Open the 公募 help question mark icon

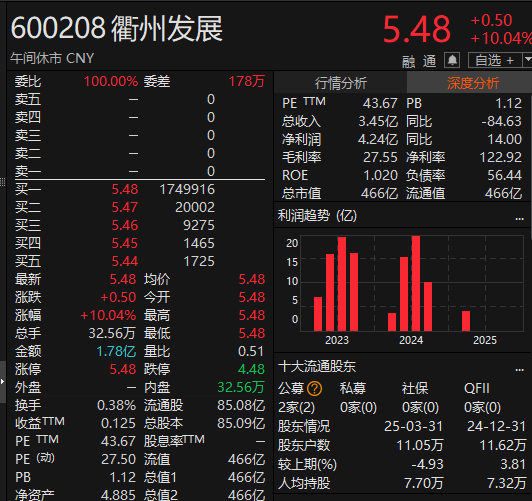(314, 388)
